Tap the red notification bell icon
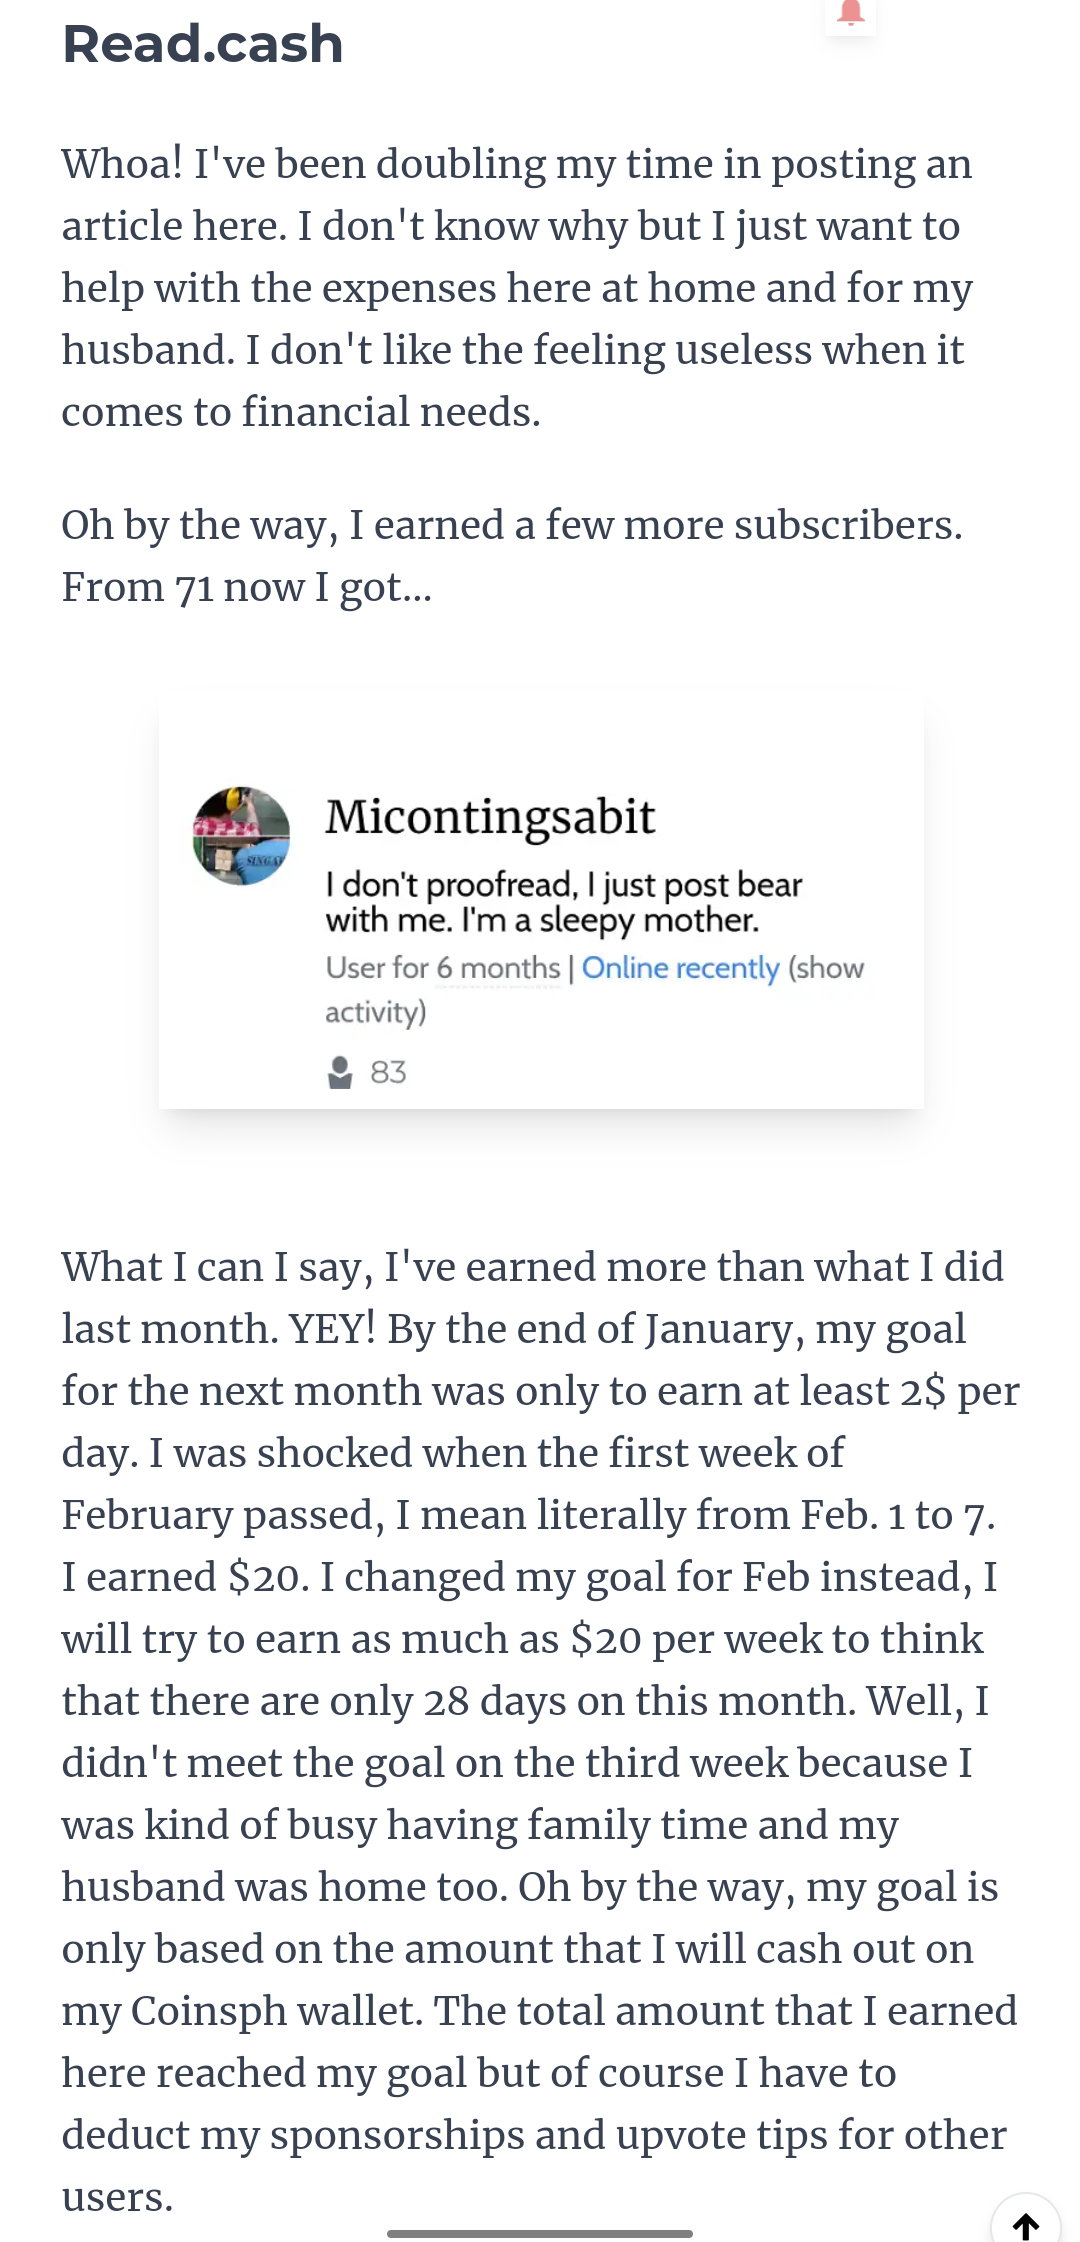The image size is (1080, 2242). (850, 12)
